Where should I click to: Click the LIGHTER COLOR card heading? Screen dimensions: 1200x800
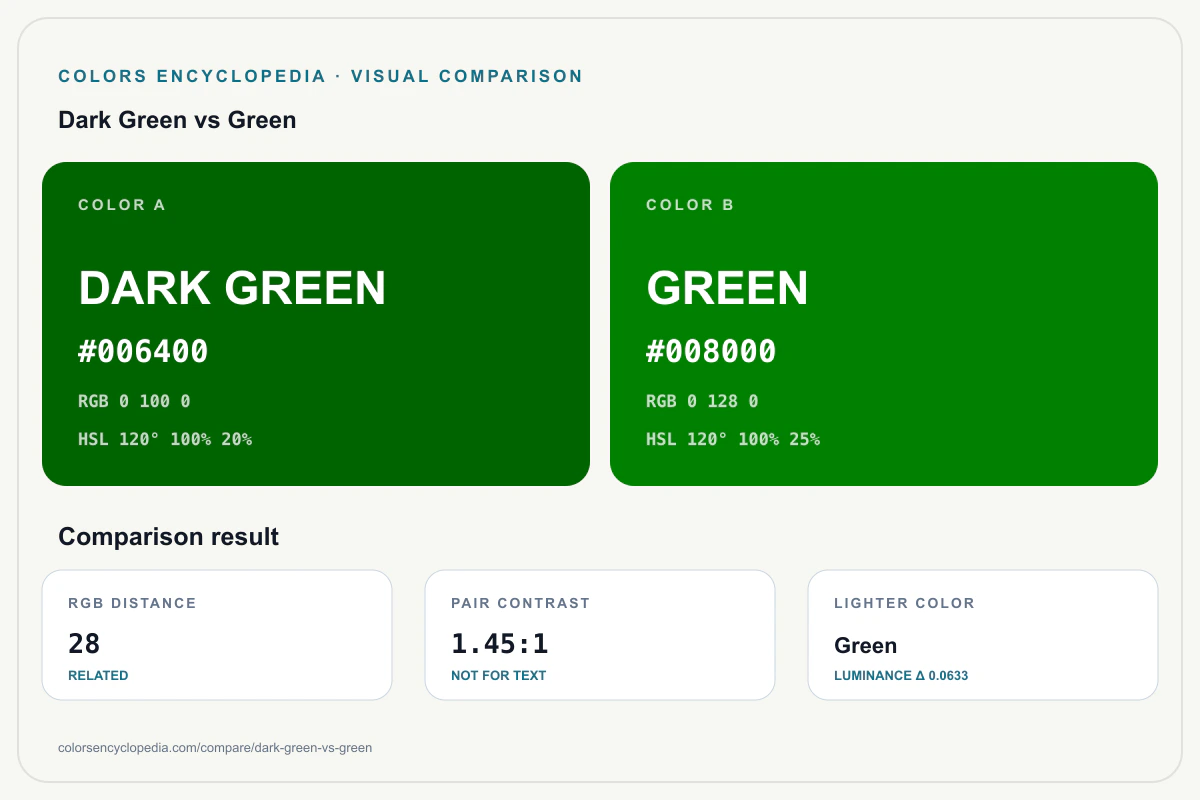click(904, 603)
